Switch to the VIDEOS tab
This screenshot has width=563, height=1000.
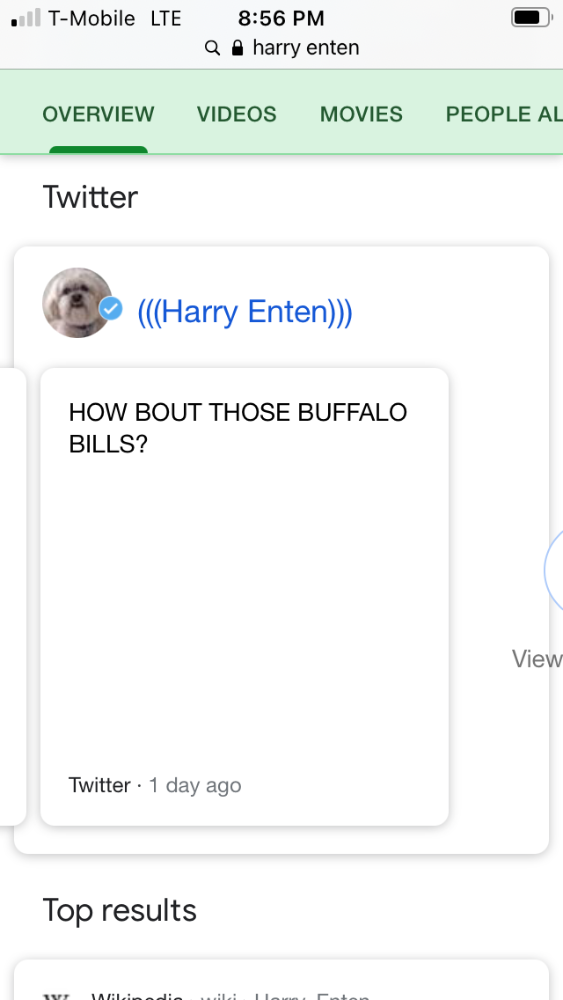click(x=237, y=114)
